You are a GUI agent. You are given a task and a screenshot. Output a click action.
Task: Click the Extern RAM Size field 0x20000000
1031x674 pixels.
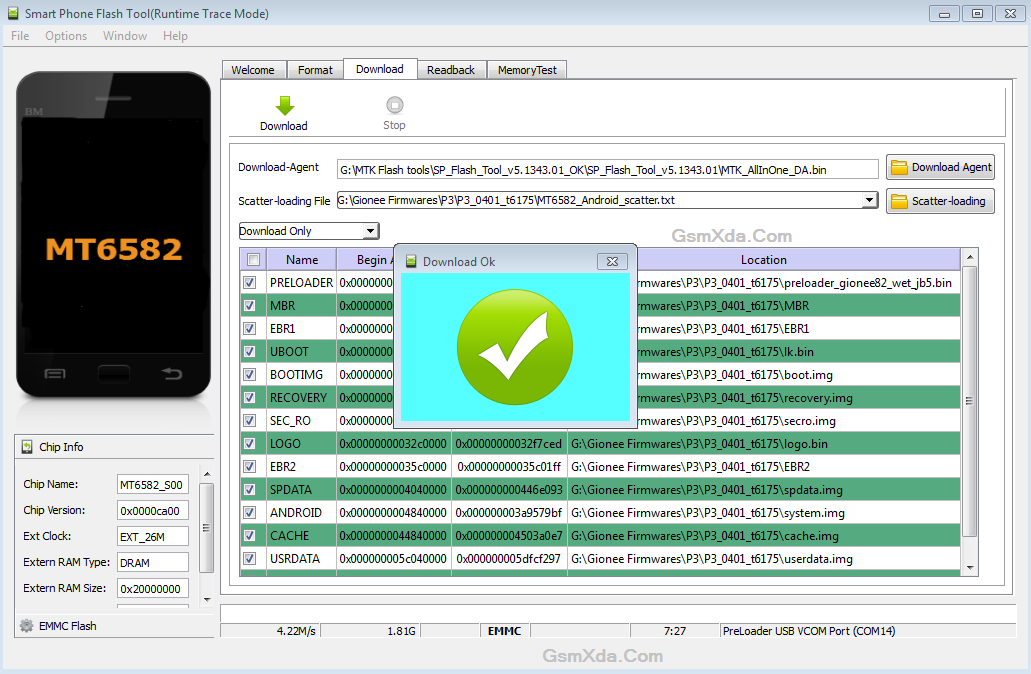pos(153,589)
